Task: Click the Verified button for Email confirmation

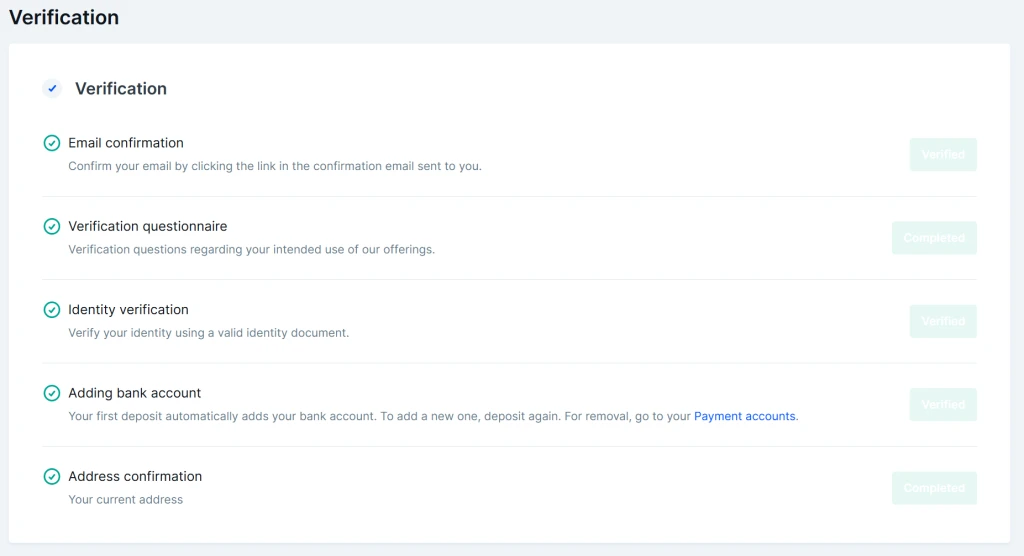Action: [x=942, y=155]
